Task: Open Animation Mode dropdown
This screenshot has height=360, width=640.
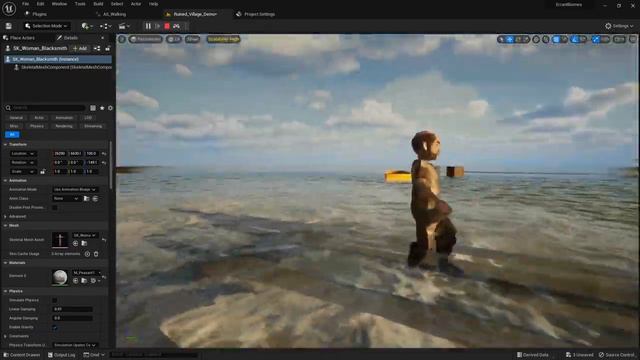Action: click(75, 190)
